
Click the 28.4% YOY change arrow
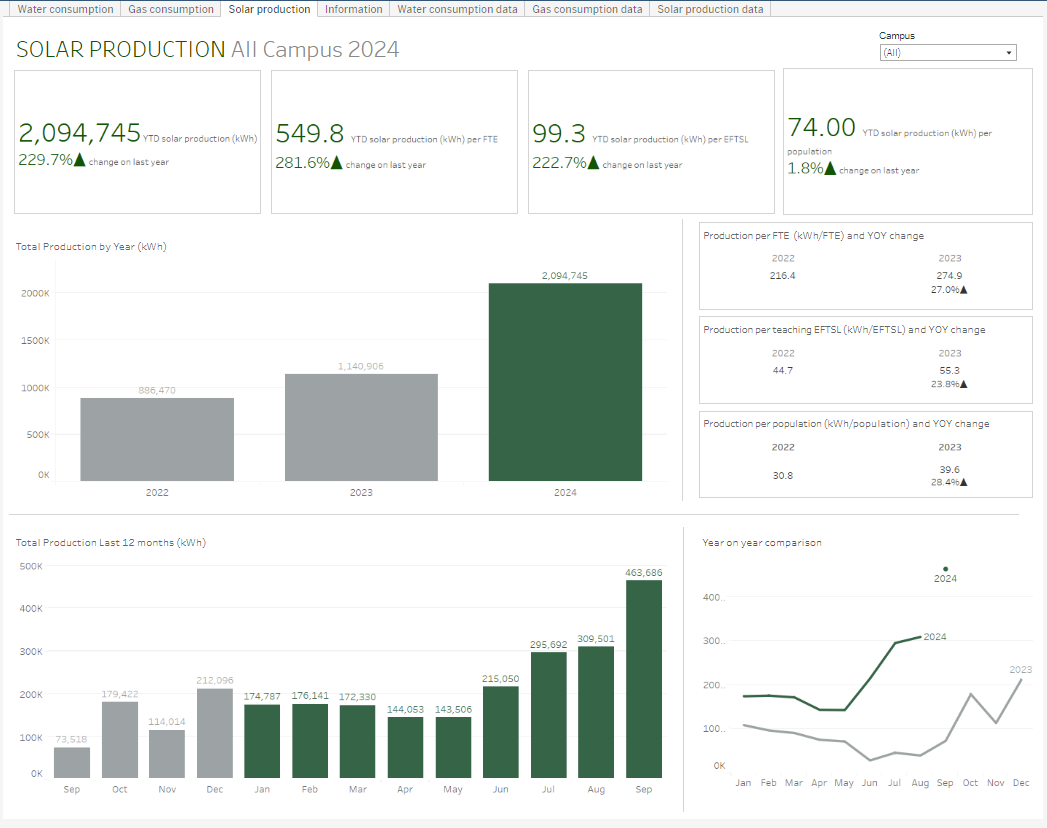click(964, 482)
